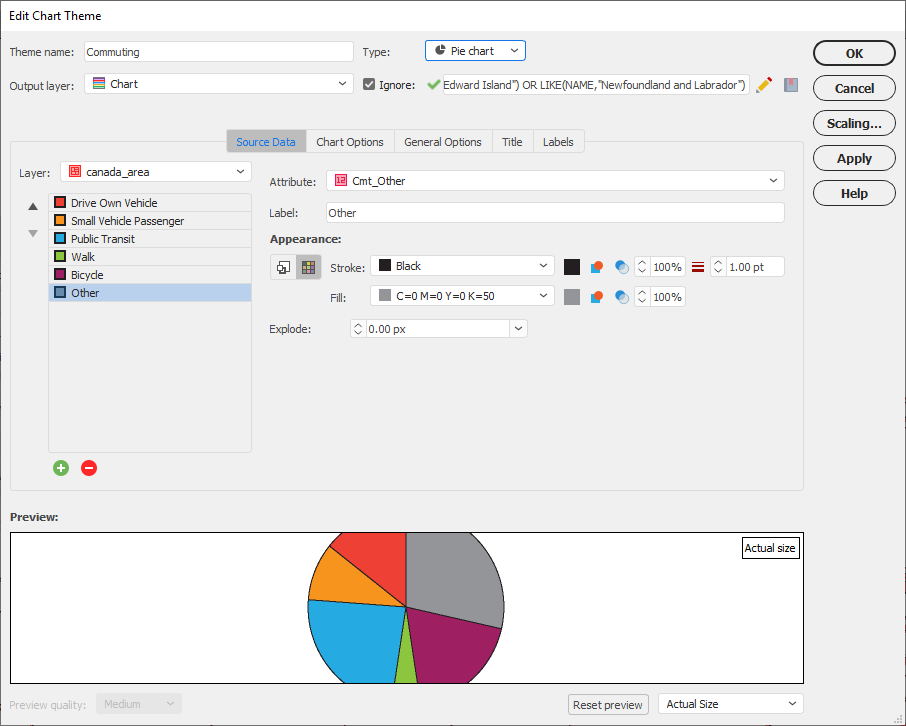The width and height of the screenshot is (906, 726).
Task: Open the Fill color C=0 M=0 Y=0 K=50 dropdown
Action: [462, 296]
